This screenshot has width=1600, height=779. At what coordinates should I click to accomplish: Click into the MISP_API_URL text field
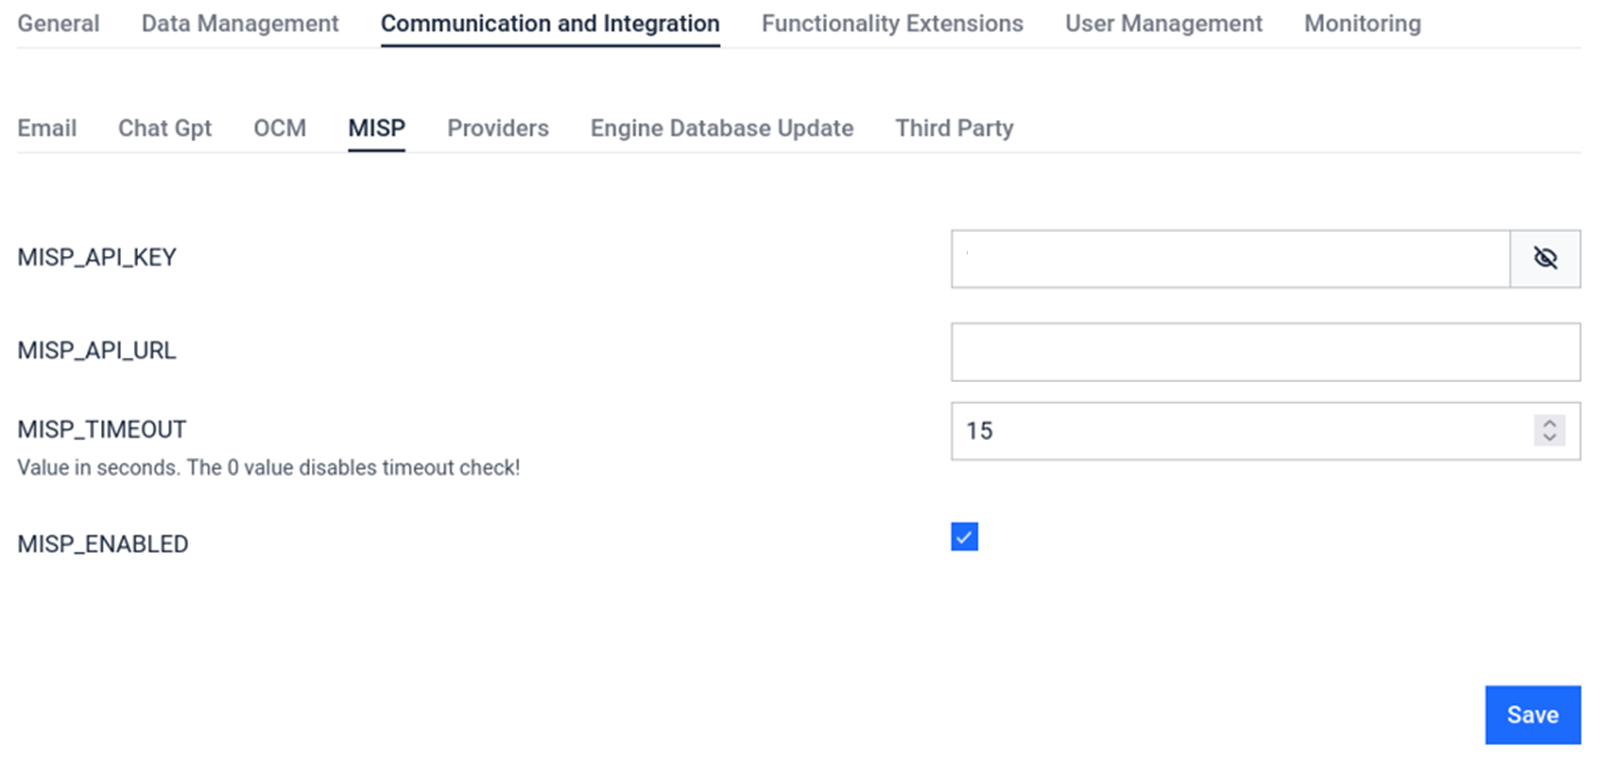[1265, 352]
